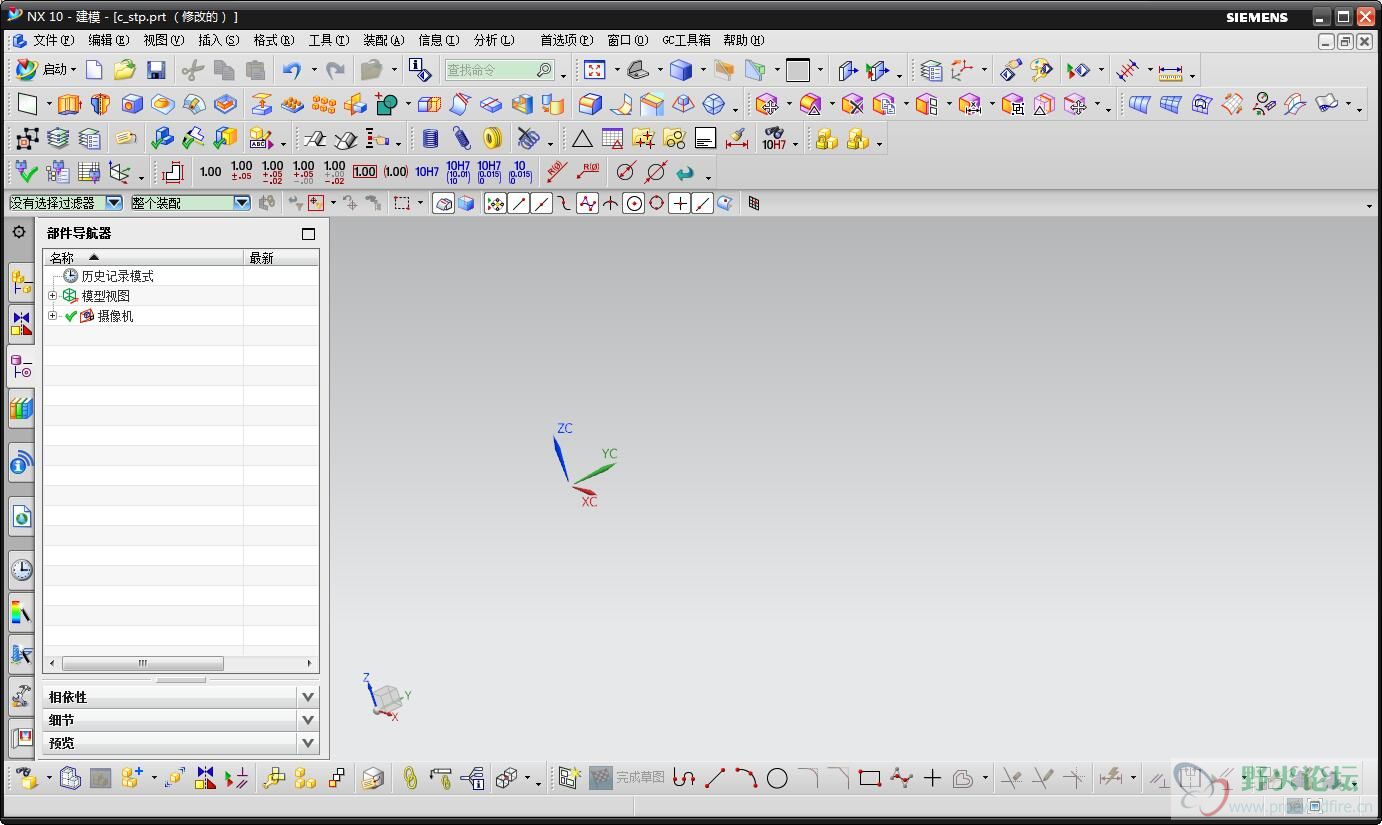Click the 10H7 fit tolerance dimension icon
1382x825 pixels.
tap(427, 172)
